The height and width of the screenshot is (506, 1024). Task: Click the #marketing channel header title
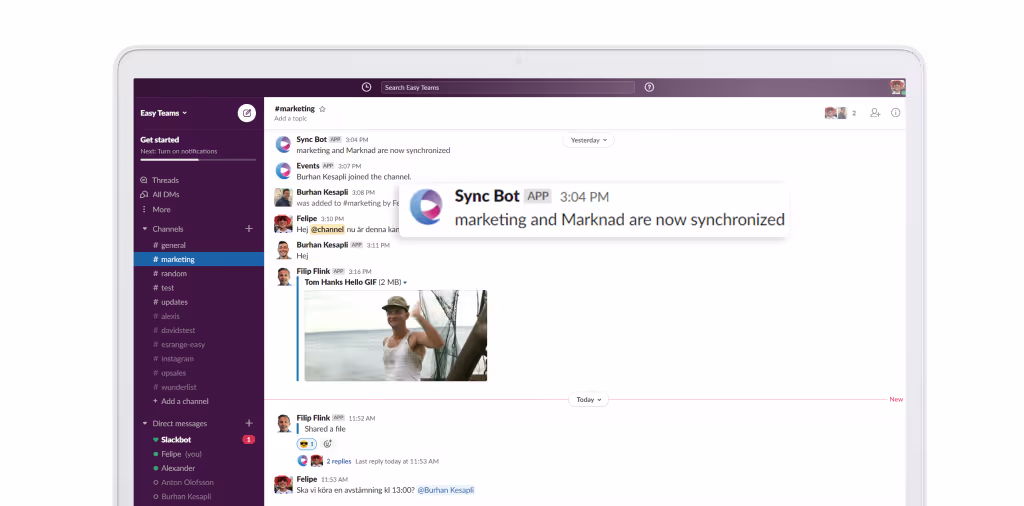pos(295,109)
